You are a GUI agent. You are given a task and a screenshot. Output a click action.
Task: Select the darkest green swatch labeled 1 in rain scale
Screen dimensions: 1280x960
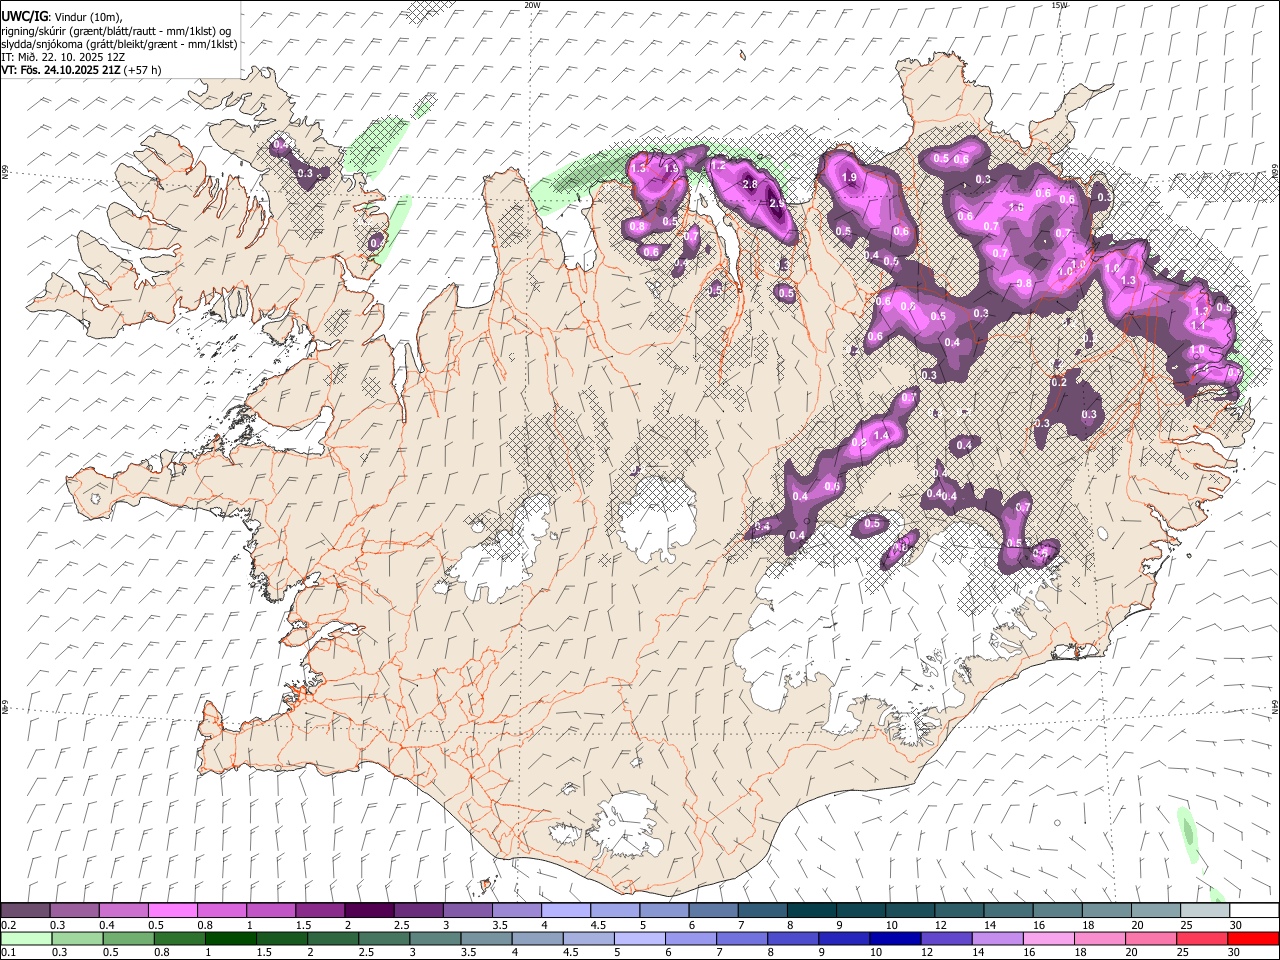coord(230,939)
